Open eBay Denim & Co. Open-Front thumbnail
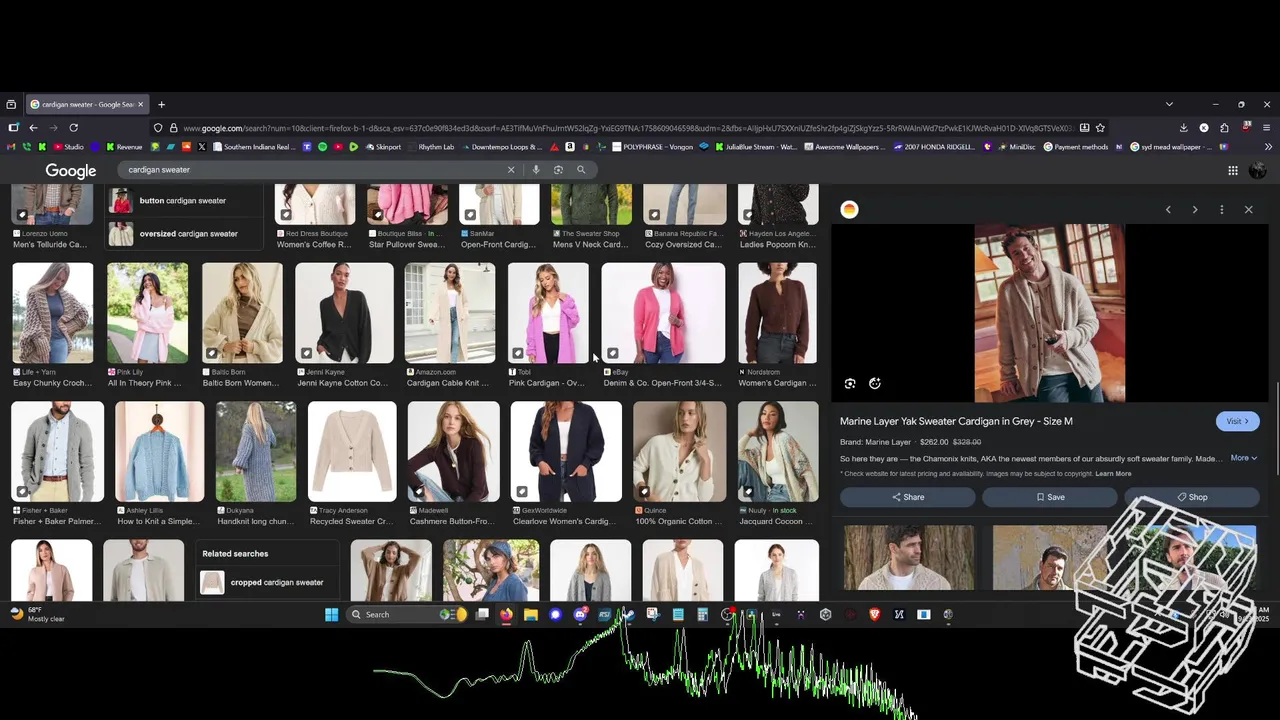The width and height of the screenshot is (1280, 720). pyautogui.click(x=664, y=313)
